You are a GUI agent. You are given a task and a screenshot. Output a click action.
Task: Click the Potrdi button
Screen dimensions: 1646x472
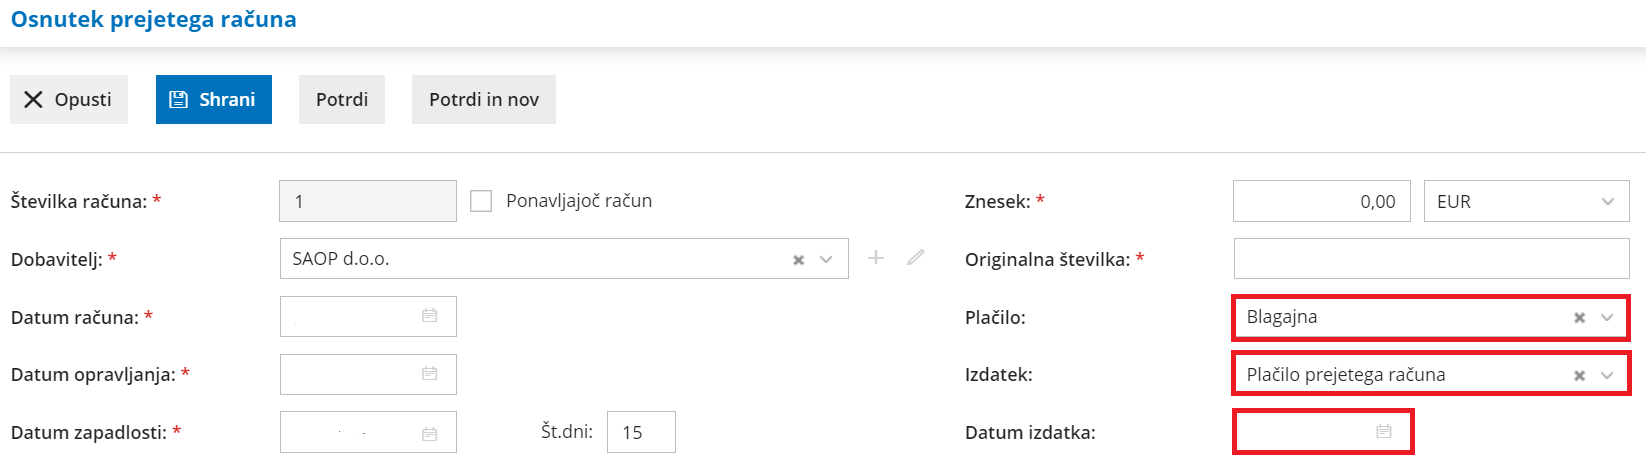(342, 99)
